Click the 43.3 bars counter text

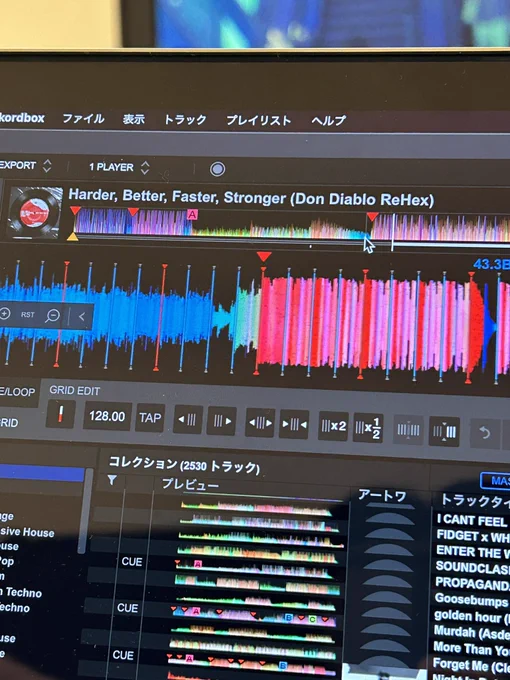click(491, 264)
